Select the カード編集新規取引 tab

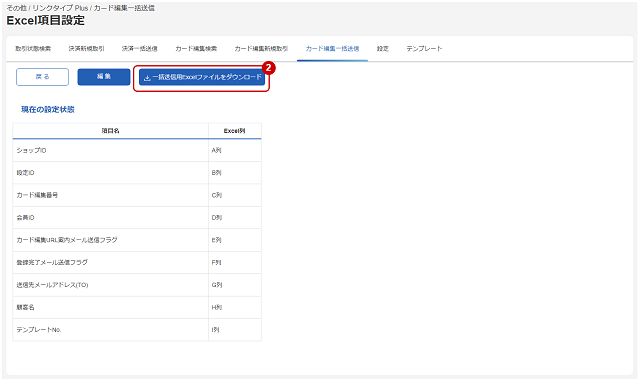click(261, 49)
